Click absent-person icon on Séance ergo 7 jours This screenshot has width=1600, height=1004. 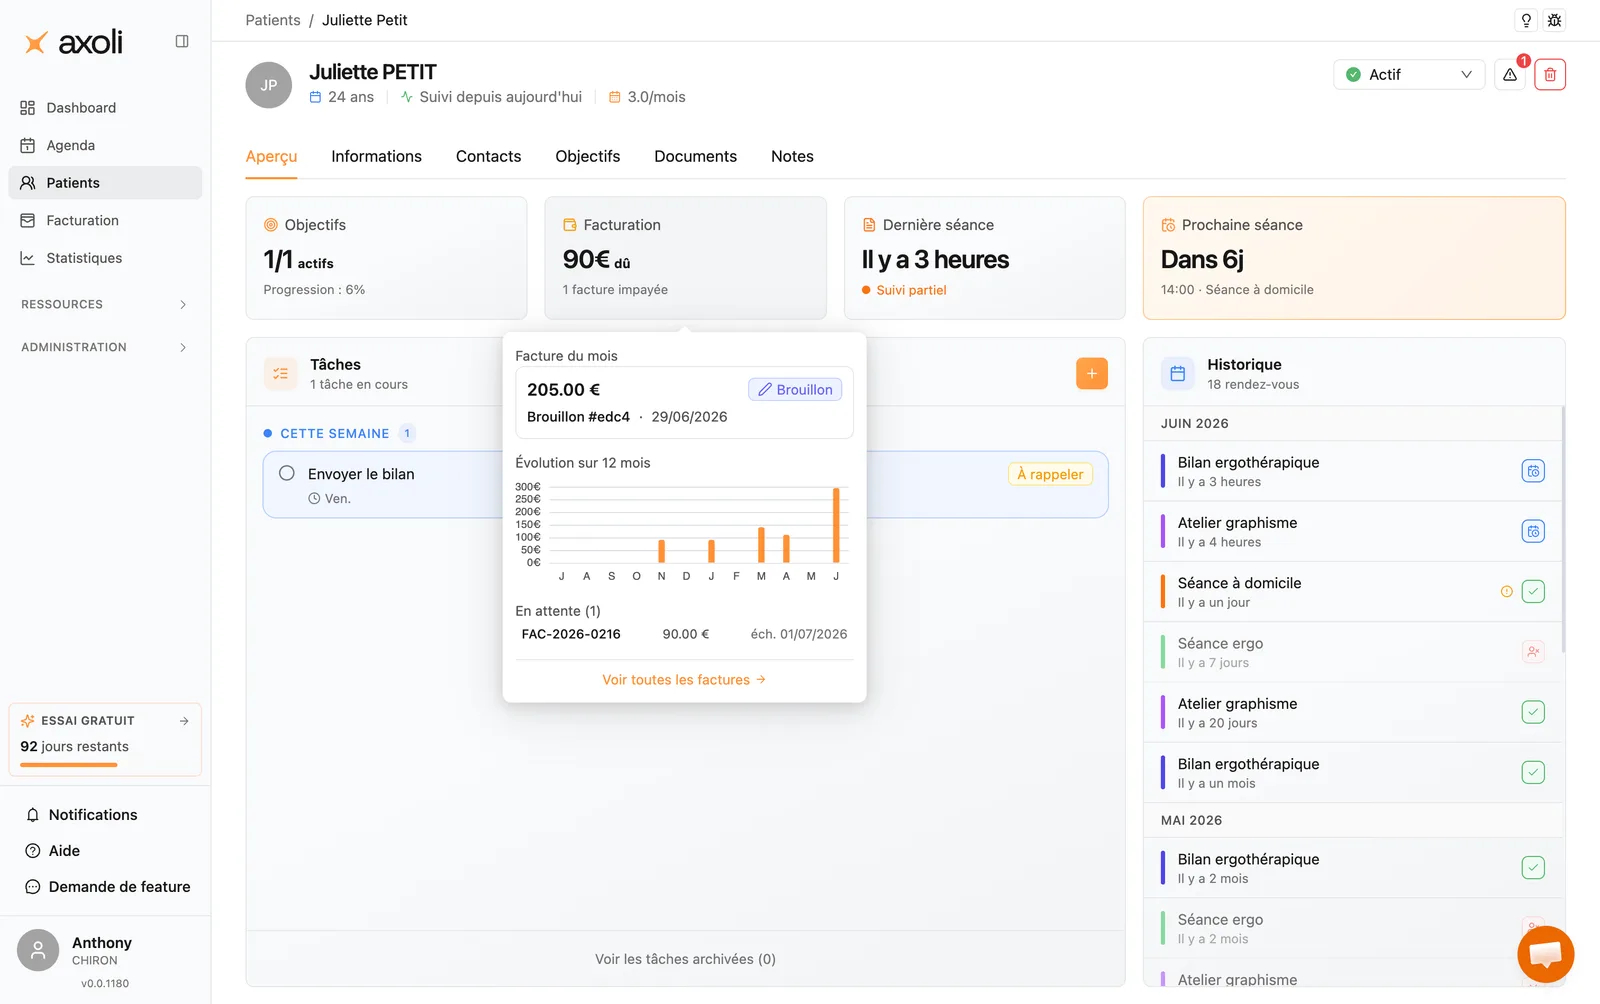tap(1533, 652)
